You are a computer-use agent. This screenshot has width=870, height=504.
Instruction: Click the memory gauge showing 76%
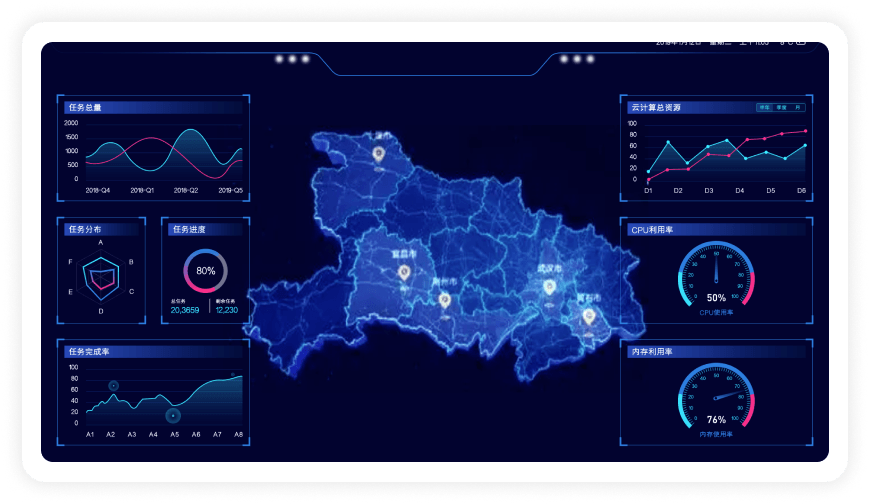716,399
